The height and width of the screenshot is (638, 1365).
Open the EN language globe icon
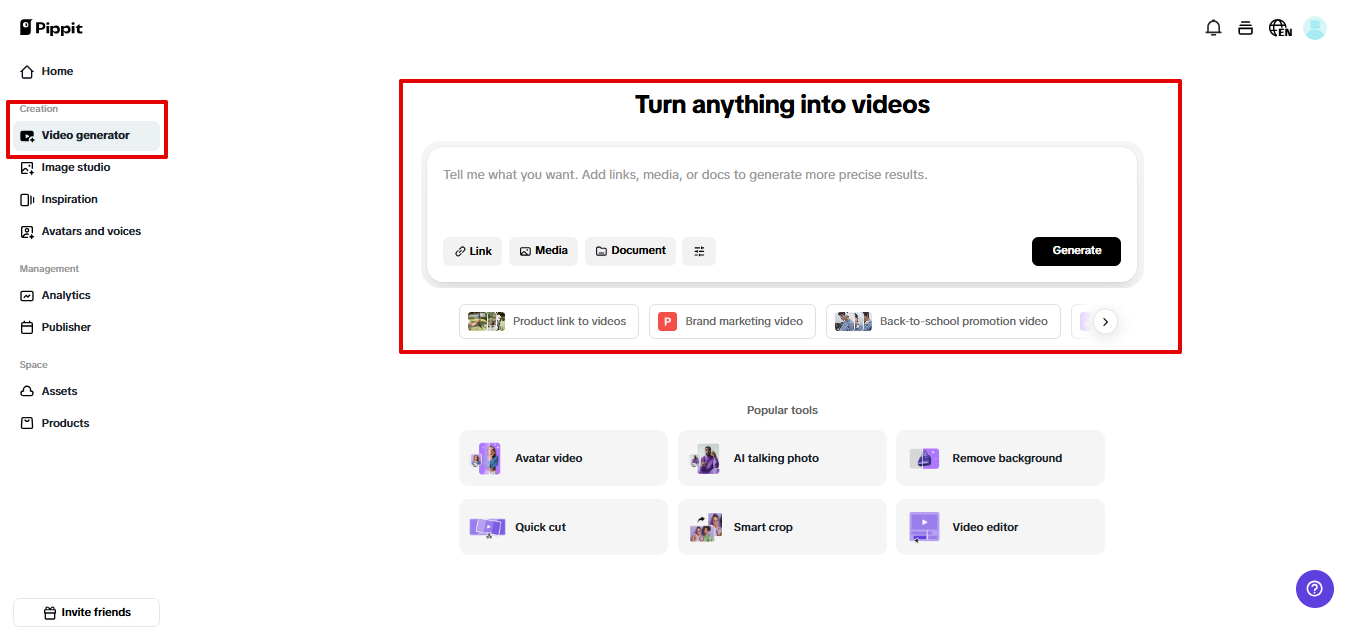point(1280,27)
